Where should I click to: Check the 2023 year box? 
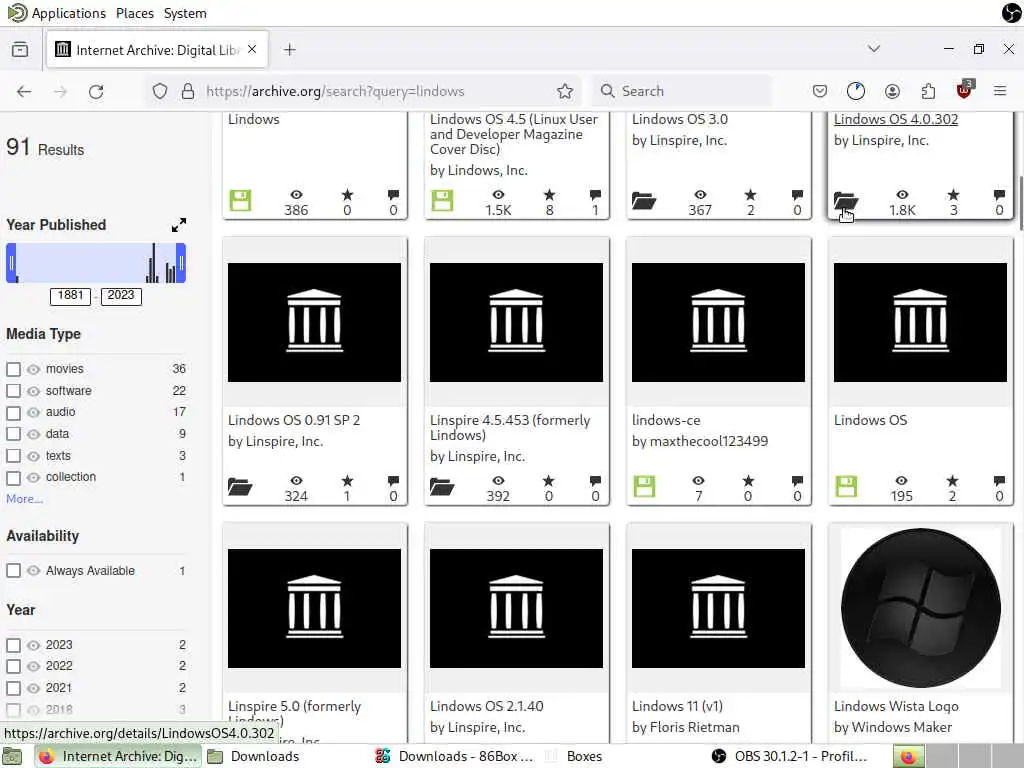13,645
